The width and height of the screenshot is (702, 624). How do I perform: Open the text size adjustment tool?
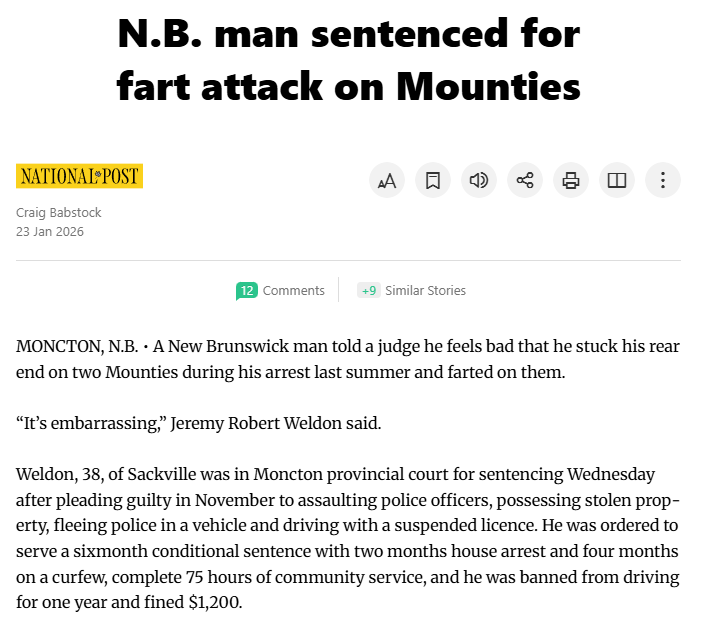coord(386,181)
